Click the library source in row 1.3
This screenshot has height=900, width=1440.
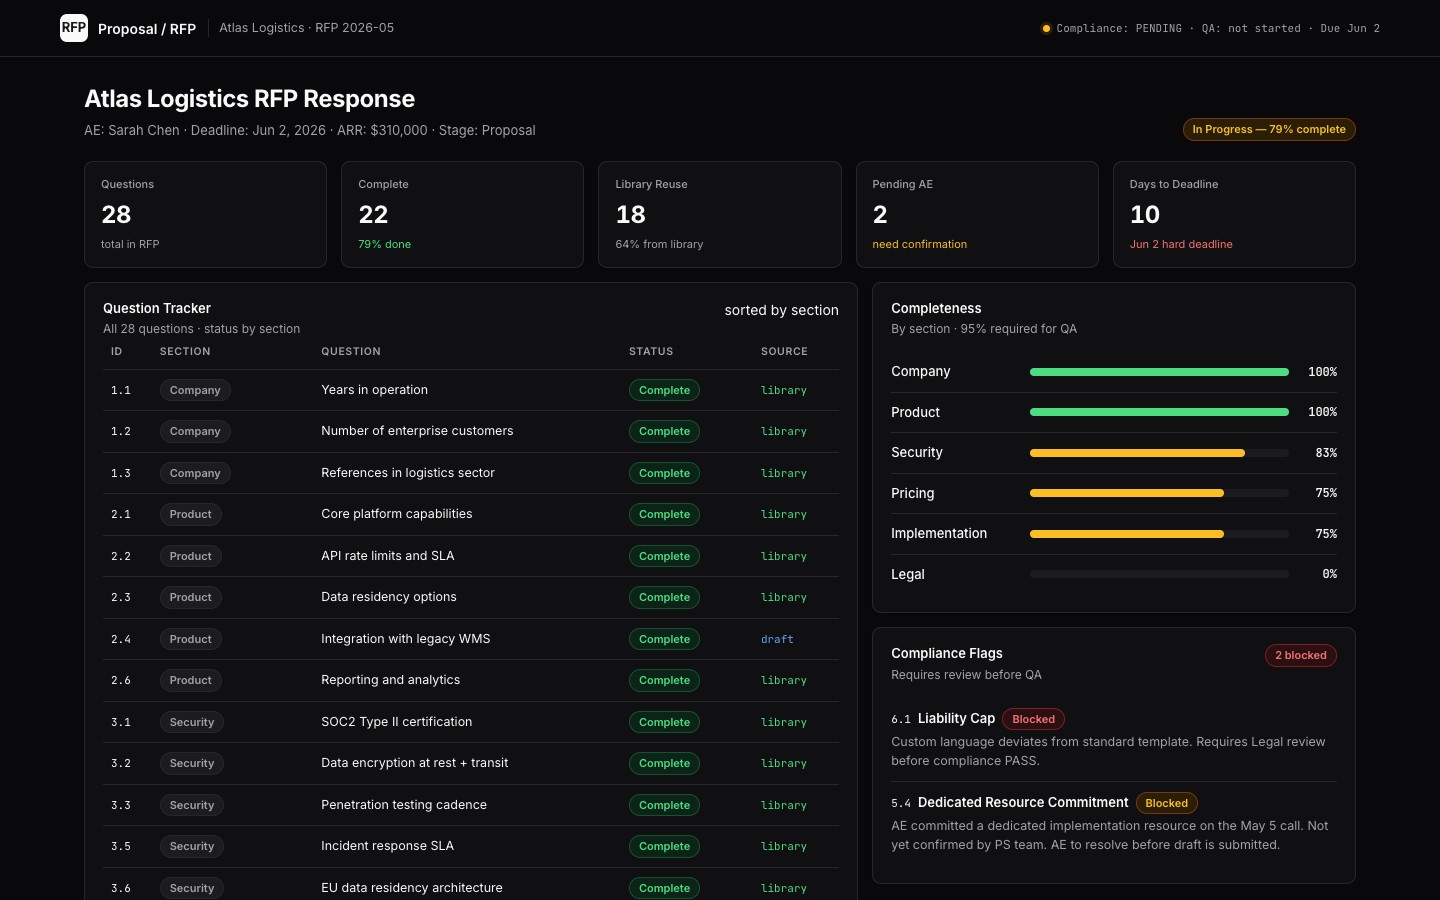[784, 473]
